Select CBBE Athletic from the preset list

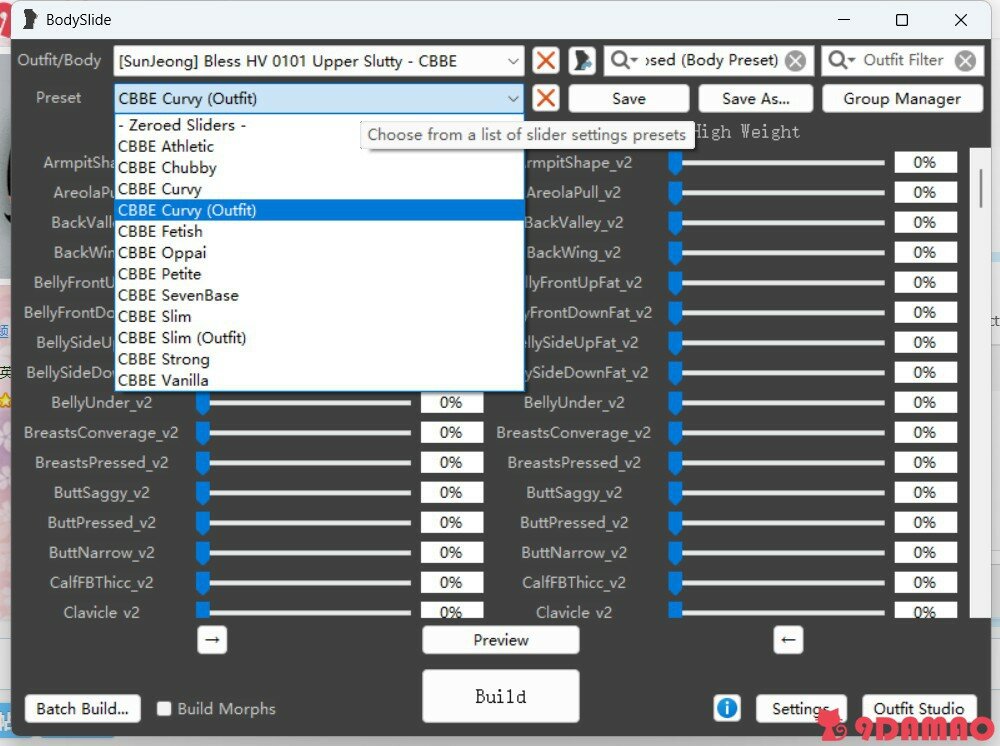(166, 146)
